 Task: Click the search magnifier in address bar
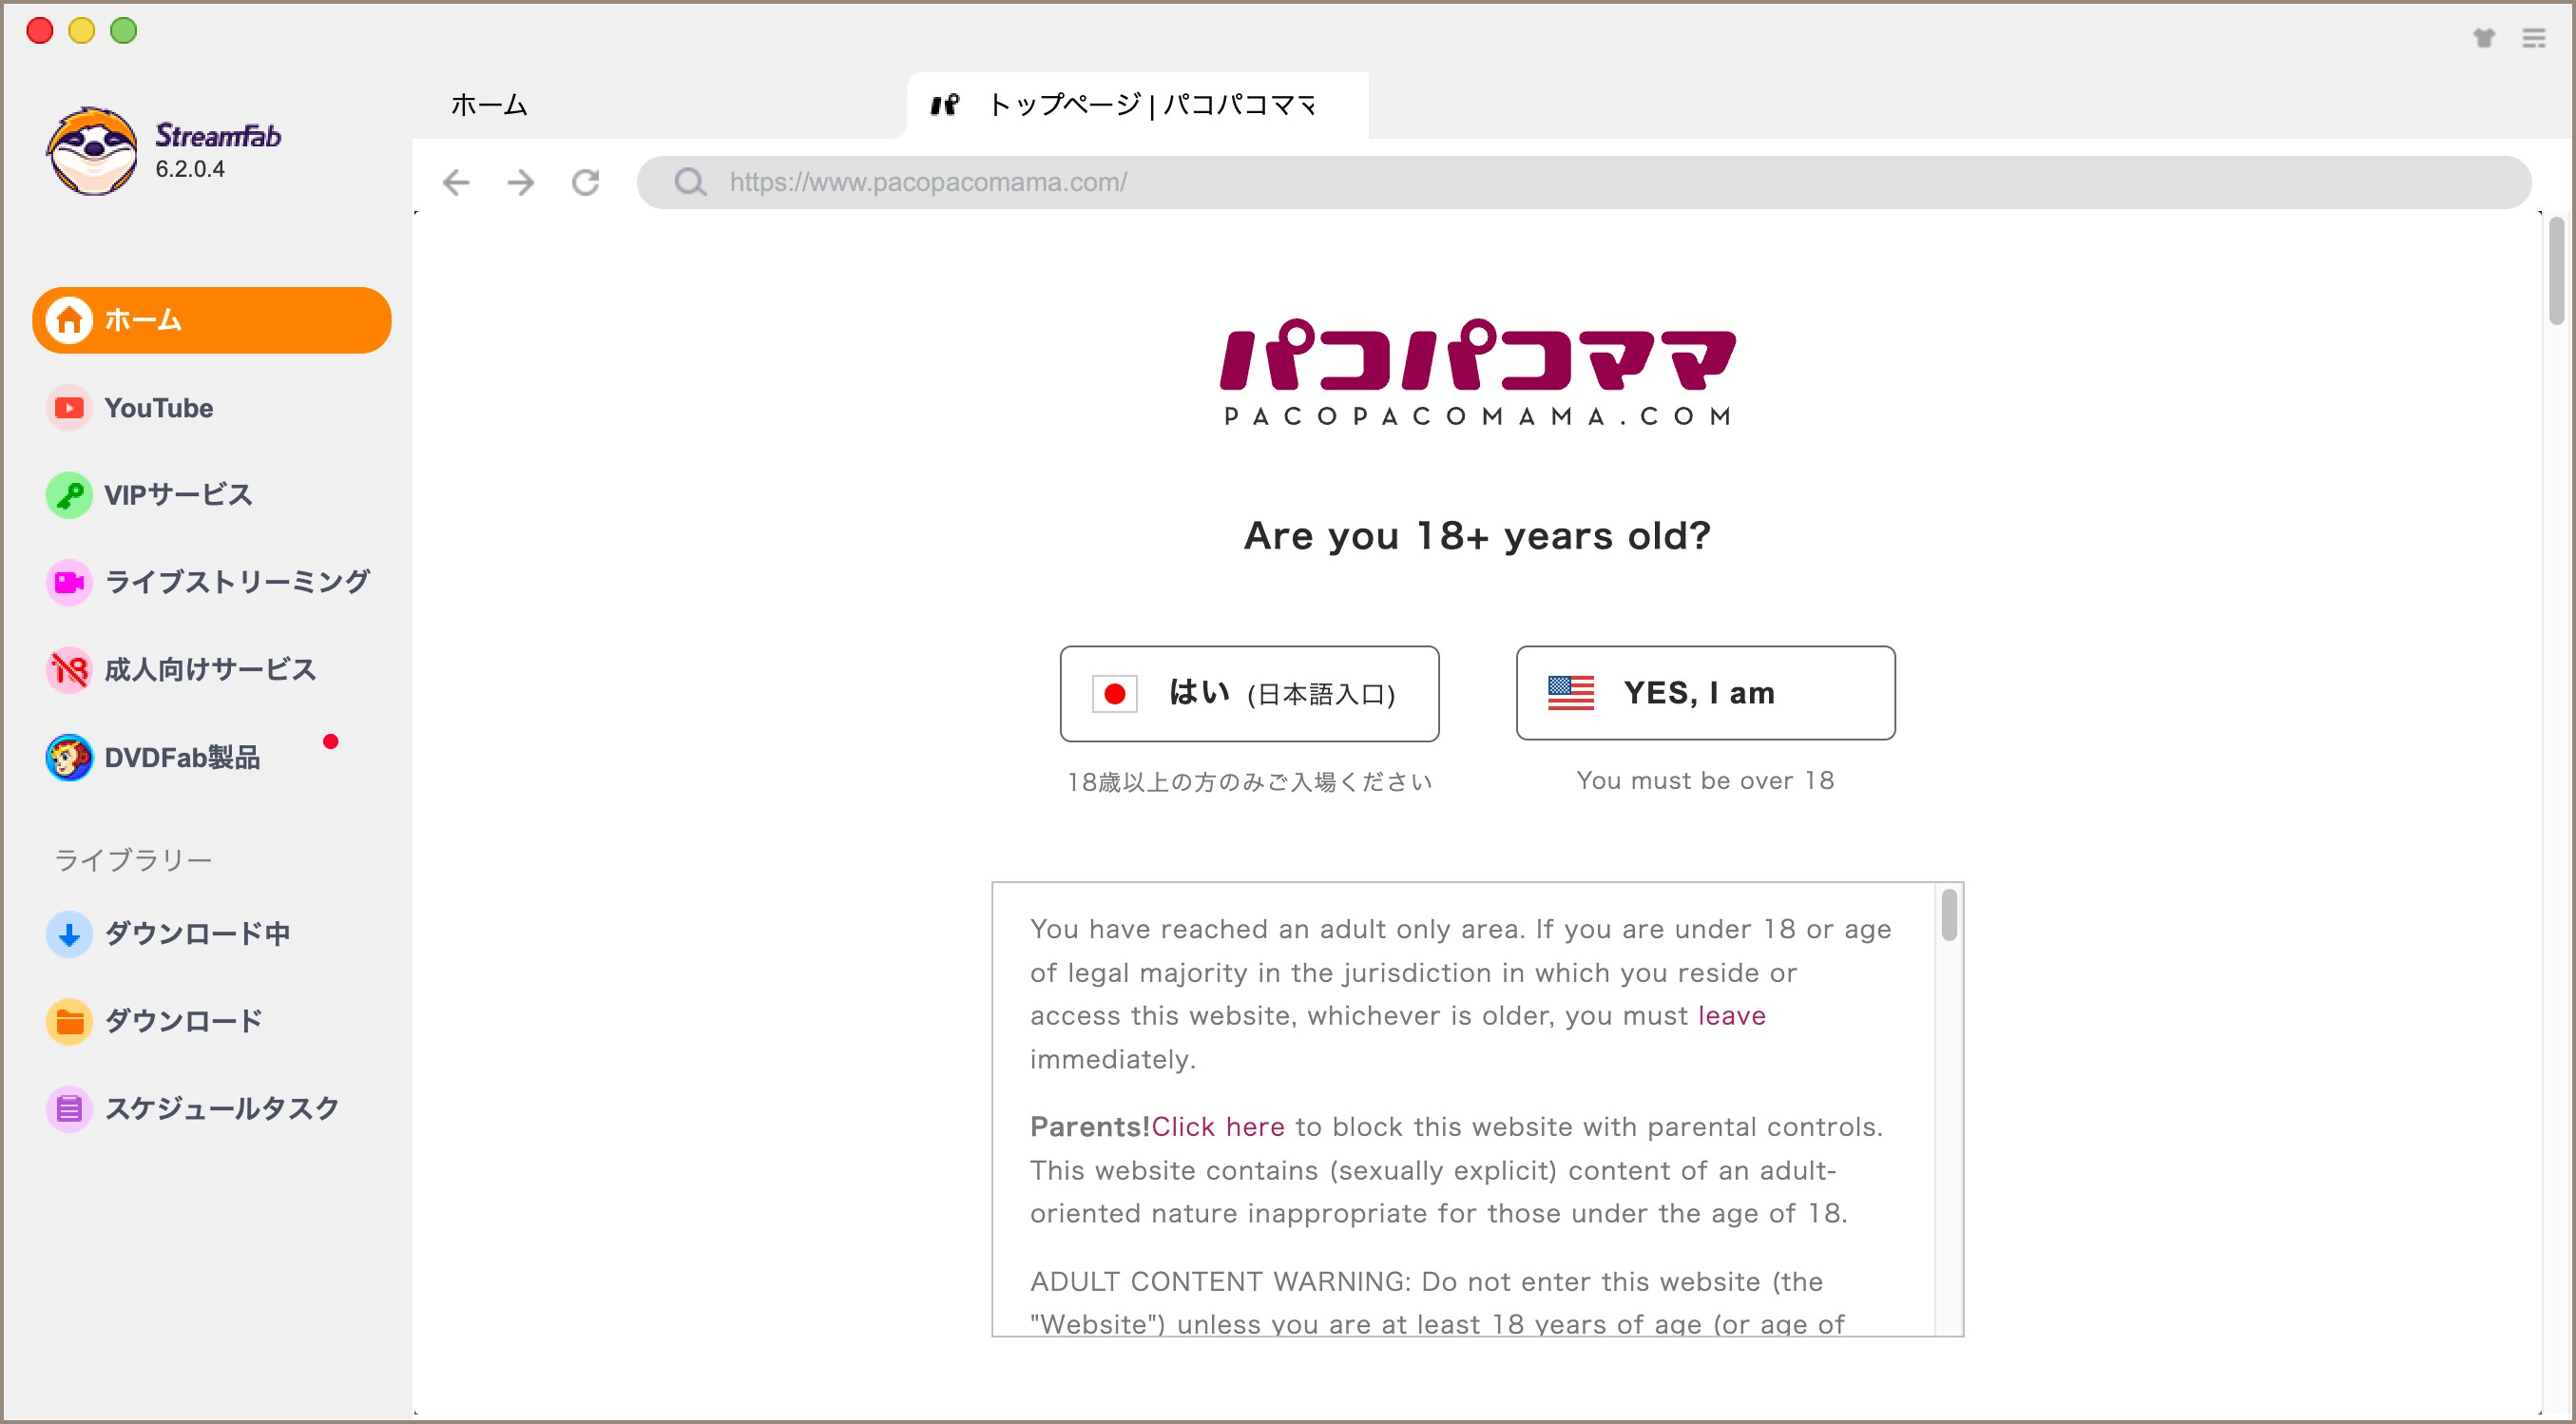690,182
